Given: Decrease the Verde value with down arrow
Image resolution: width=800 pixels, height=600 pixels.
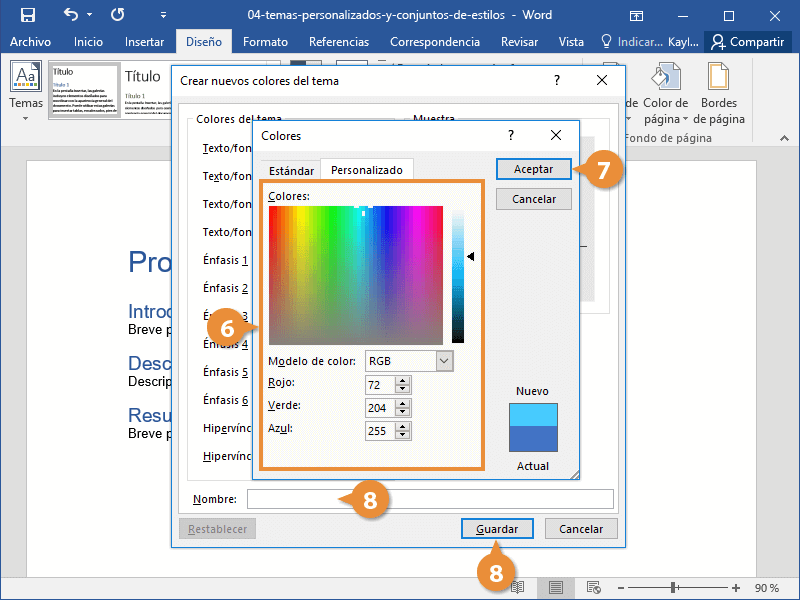Looking at the screenshot, I should [403, 412].
